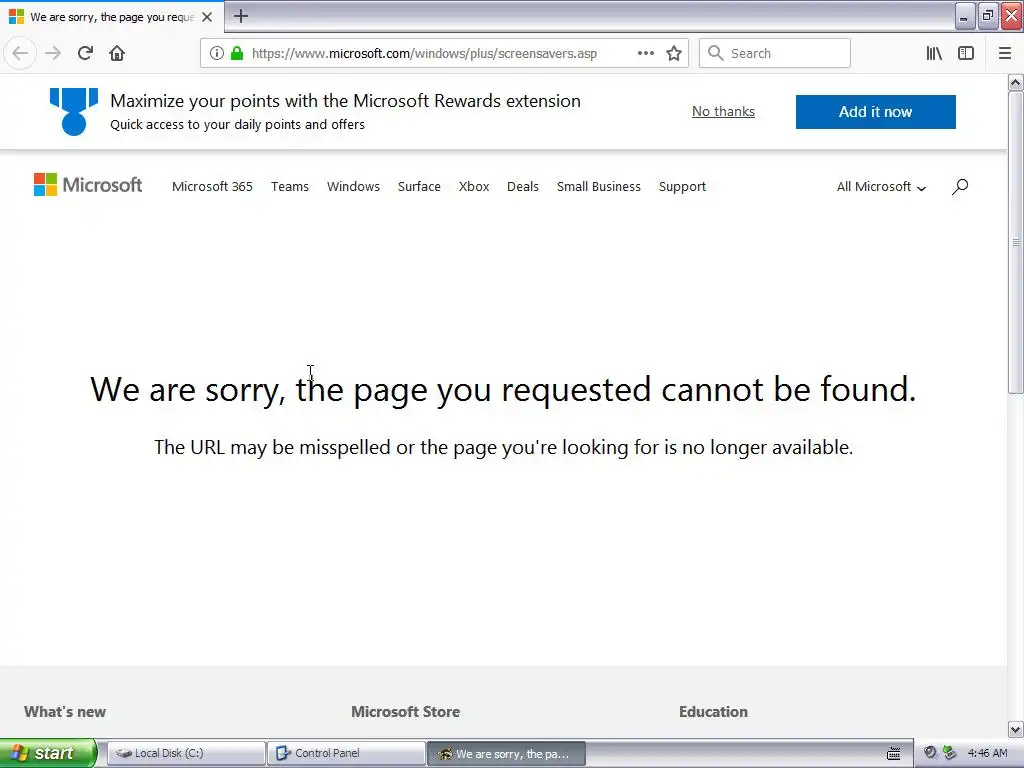Open the on-screen keyboard tray icon
The height and width of the screenshot is (768, 1024).
893,754
